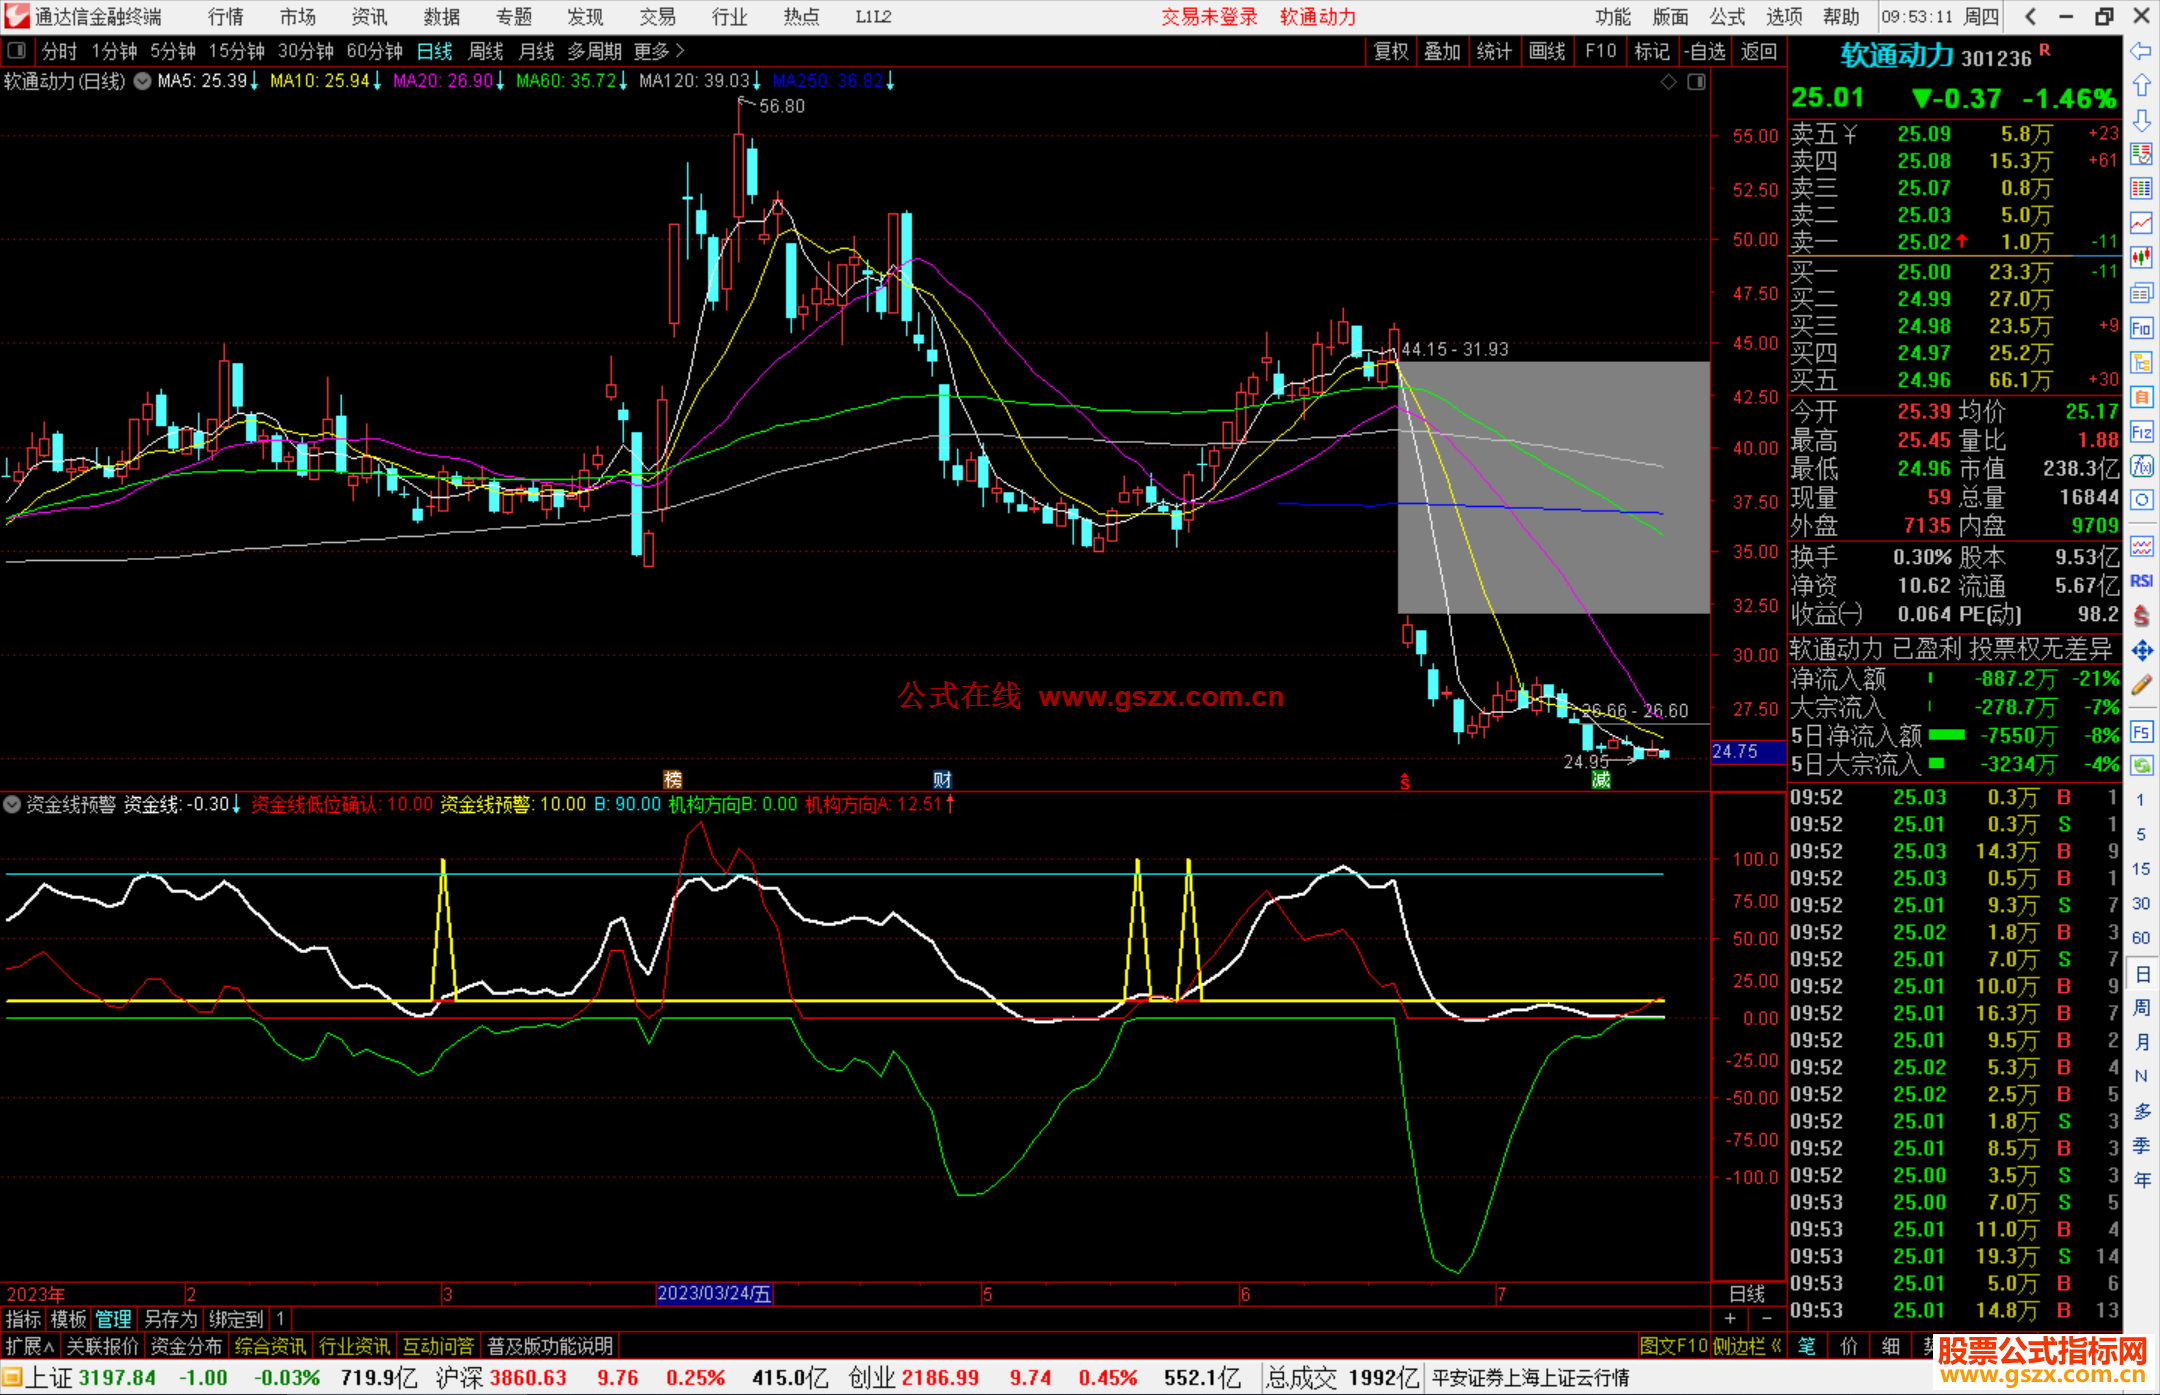Toggle the 30-minute period in the sidebar

coord(2141,903)
